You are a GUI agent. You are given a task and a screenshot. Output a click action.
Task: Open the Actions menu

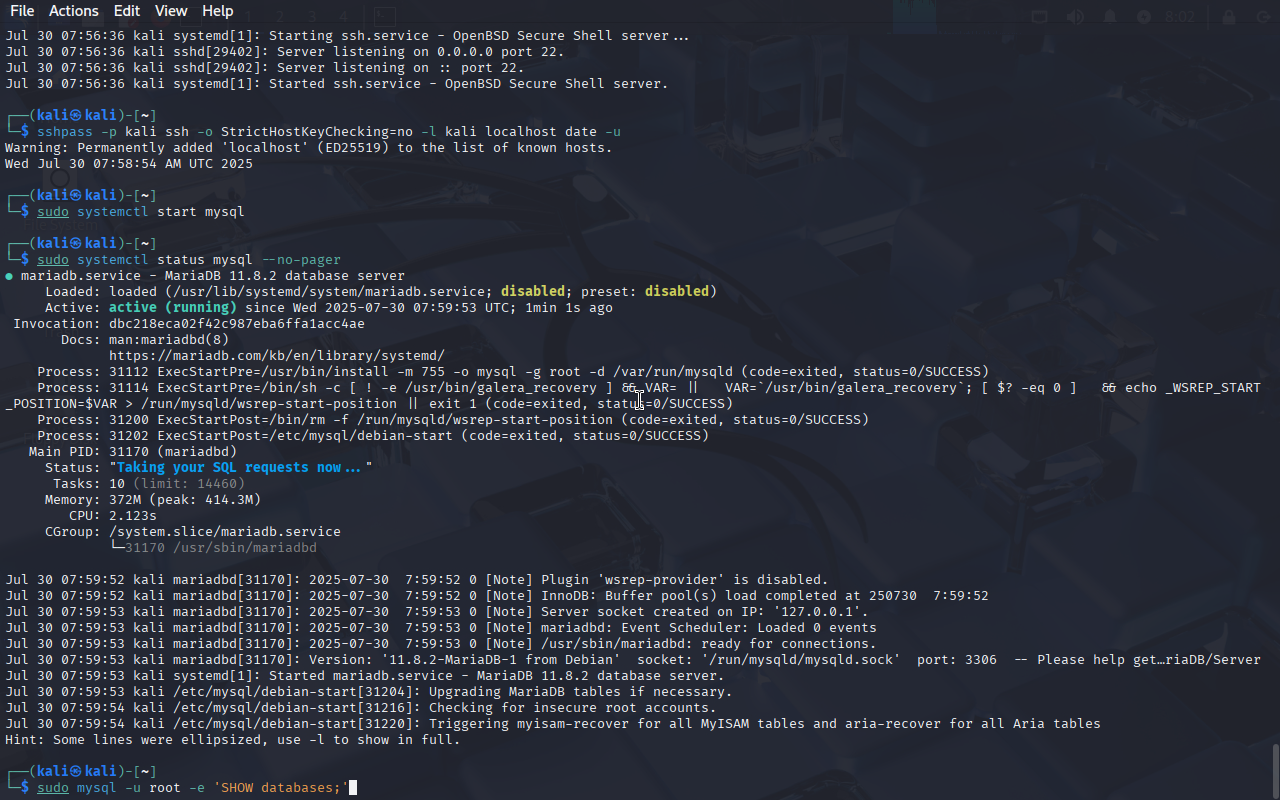tap(74, 11)
